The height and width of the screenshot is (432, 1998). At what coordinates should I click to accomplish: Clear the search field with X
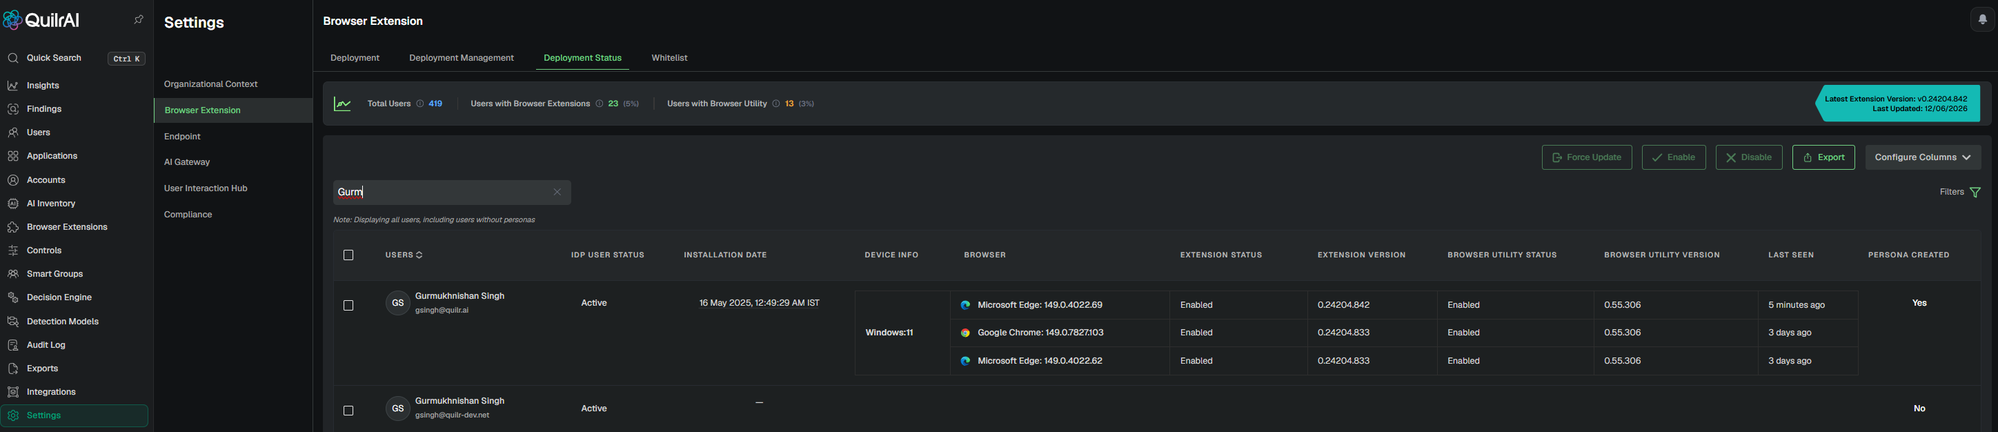tap(557, 192)
